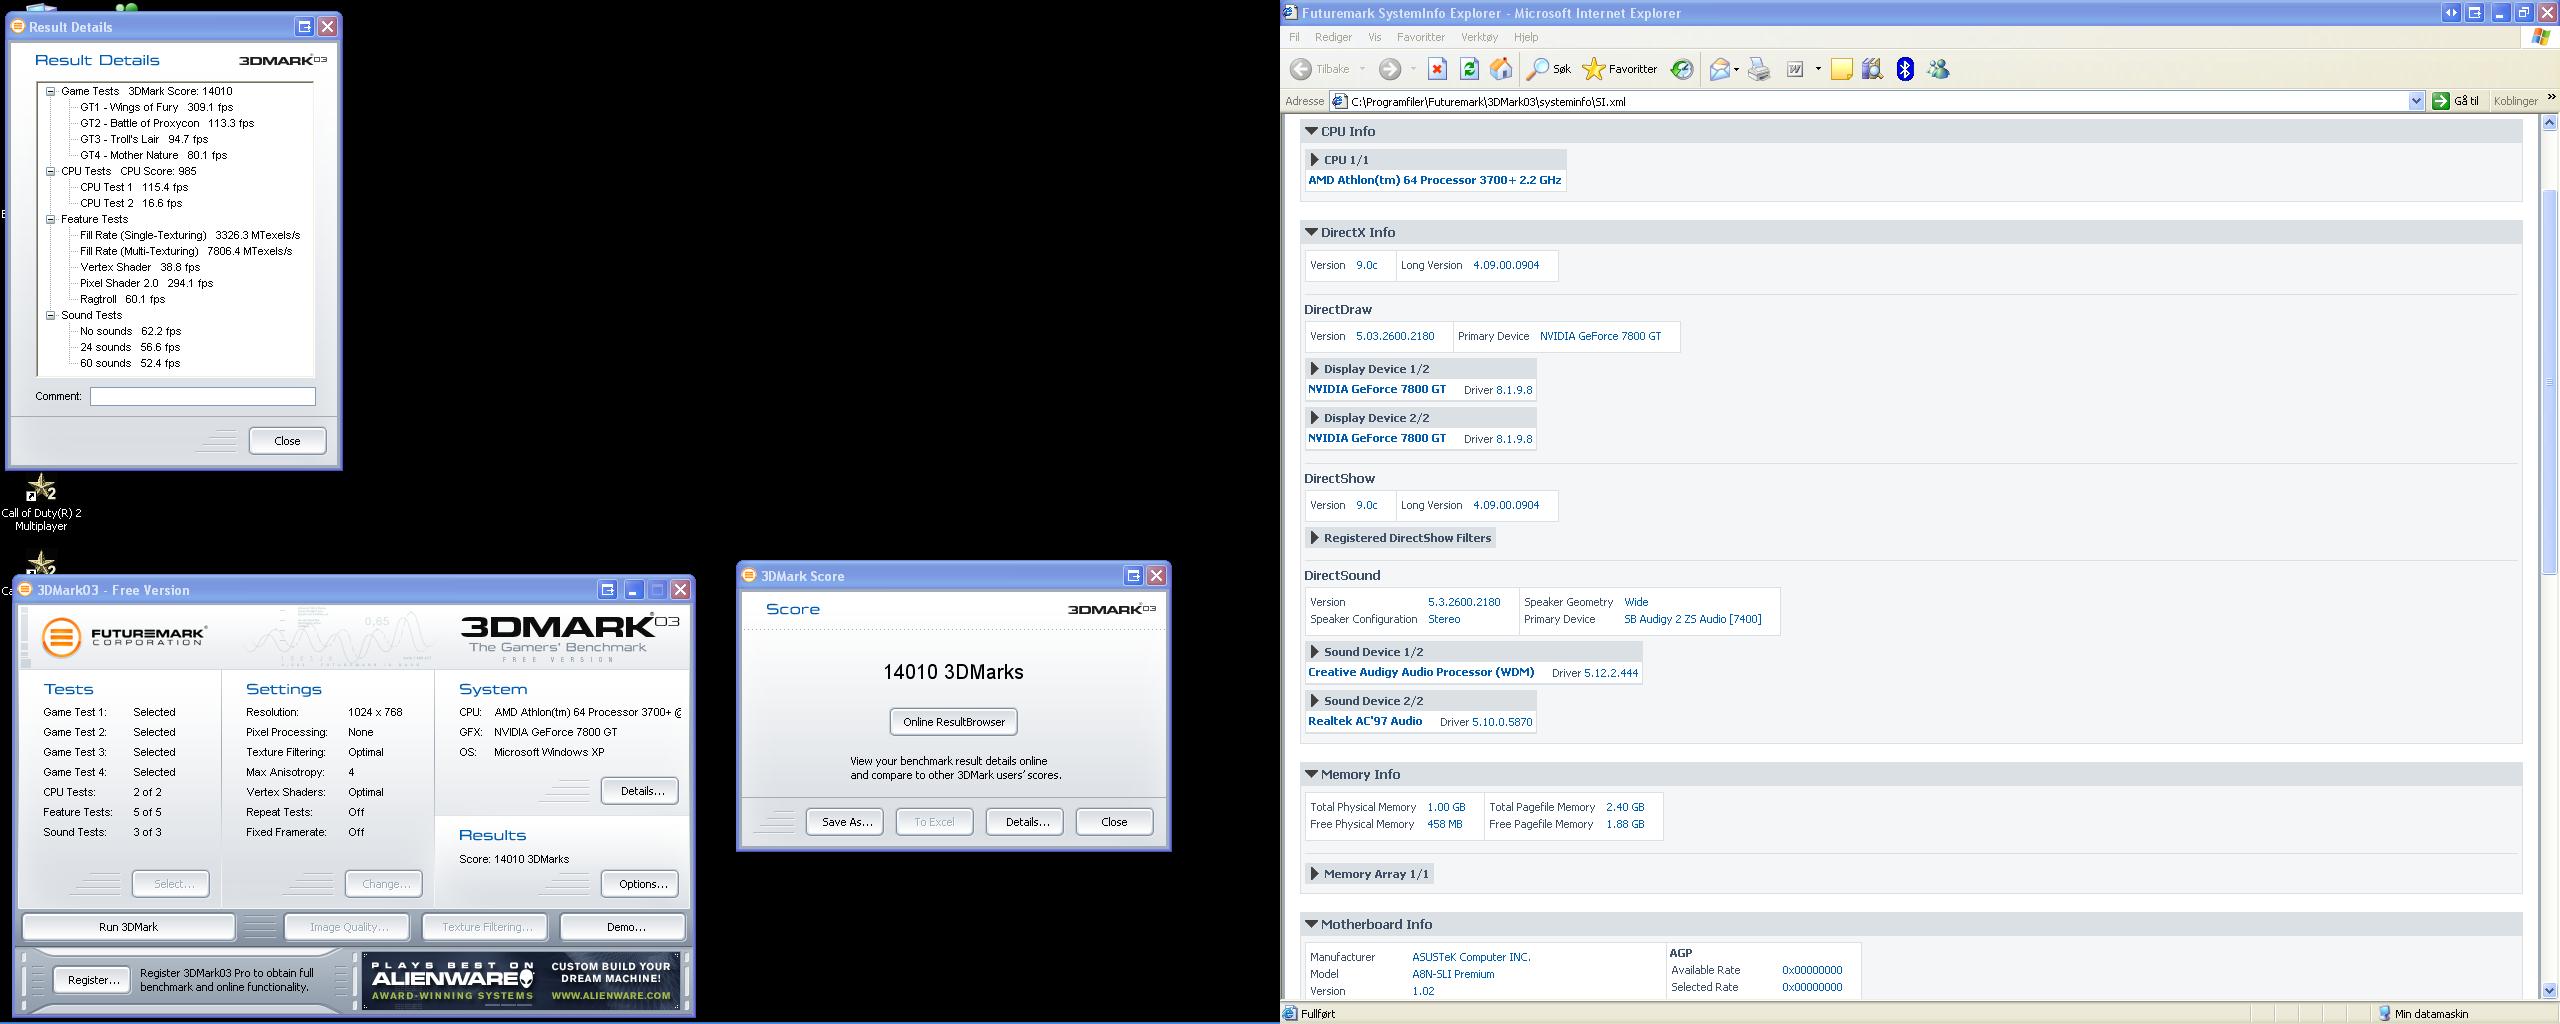The width and height of the screenshot is (2560, 1024).
Task: Open the Back button history dropdown arrow
Action: click(x=1362, y=69)
